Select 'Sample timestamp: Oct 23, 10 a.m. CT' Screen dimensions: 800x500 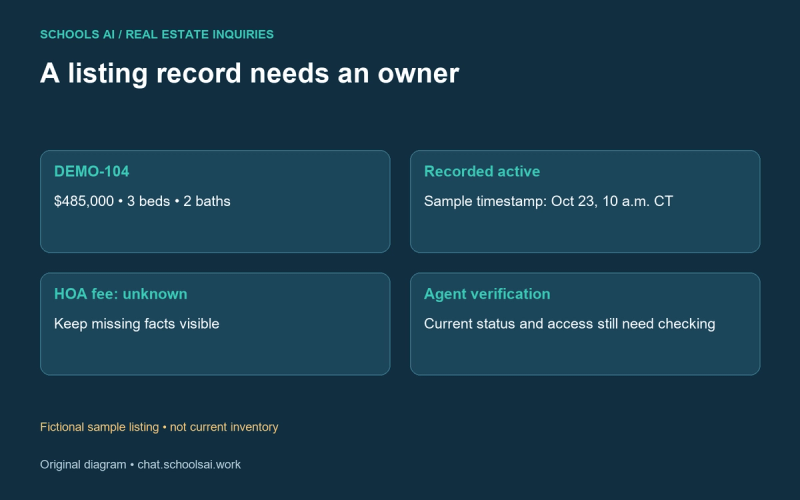(x=548, y=201)
